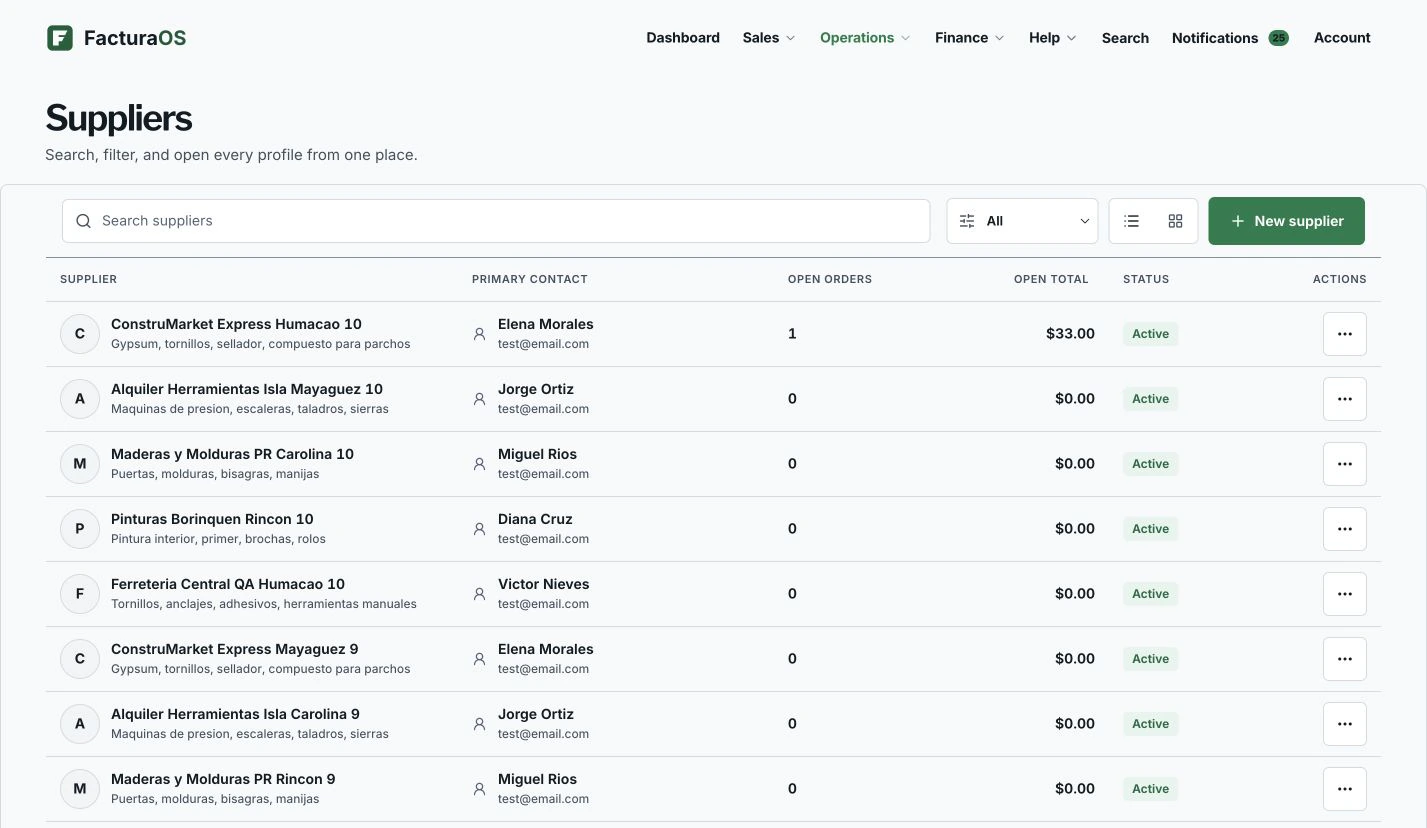Open actions menu for Maderas y Molduras PR Rincon 9
The height and width of the screenshot is (828, 1427).
1344,789
